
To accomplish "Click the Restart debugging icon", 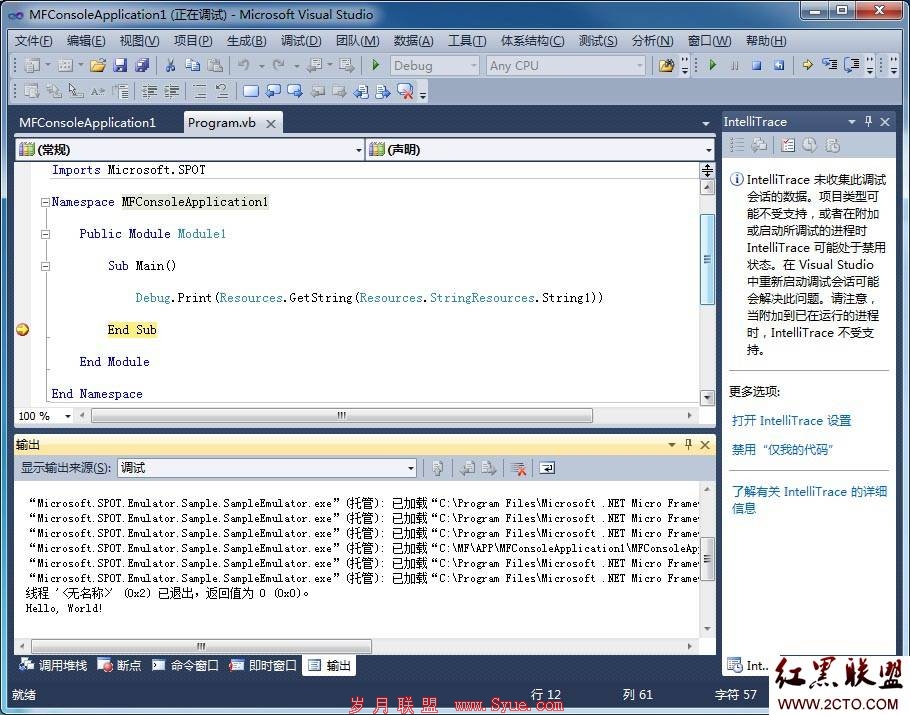I will [779, 66].
